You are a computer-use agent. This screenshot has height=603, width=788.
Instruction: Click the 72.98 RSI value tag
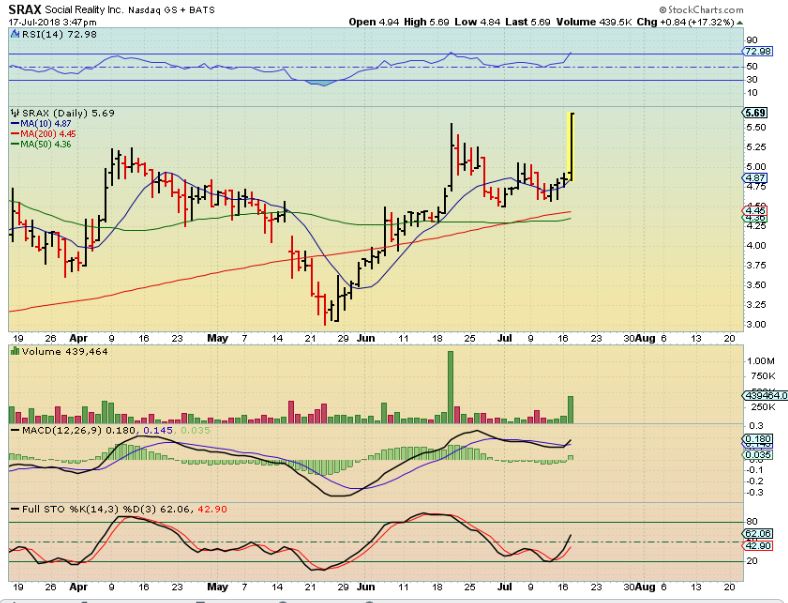click(758, 51)
